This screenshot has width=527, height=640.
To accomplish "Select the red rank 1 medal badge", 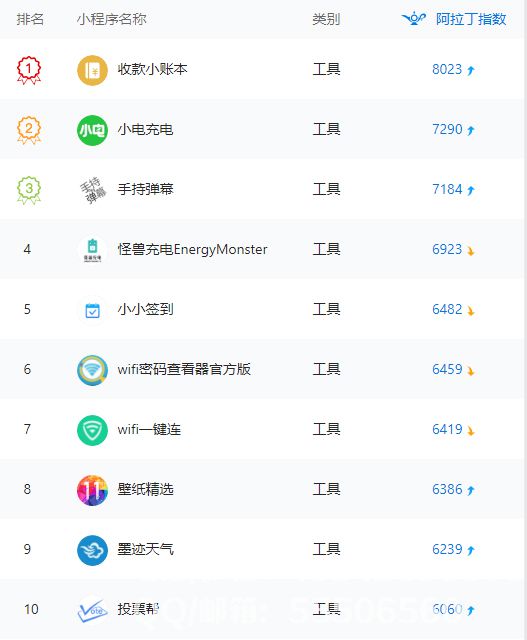I will [x=29, y=71].
